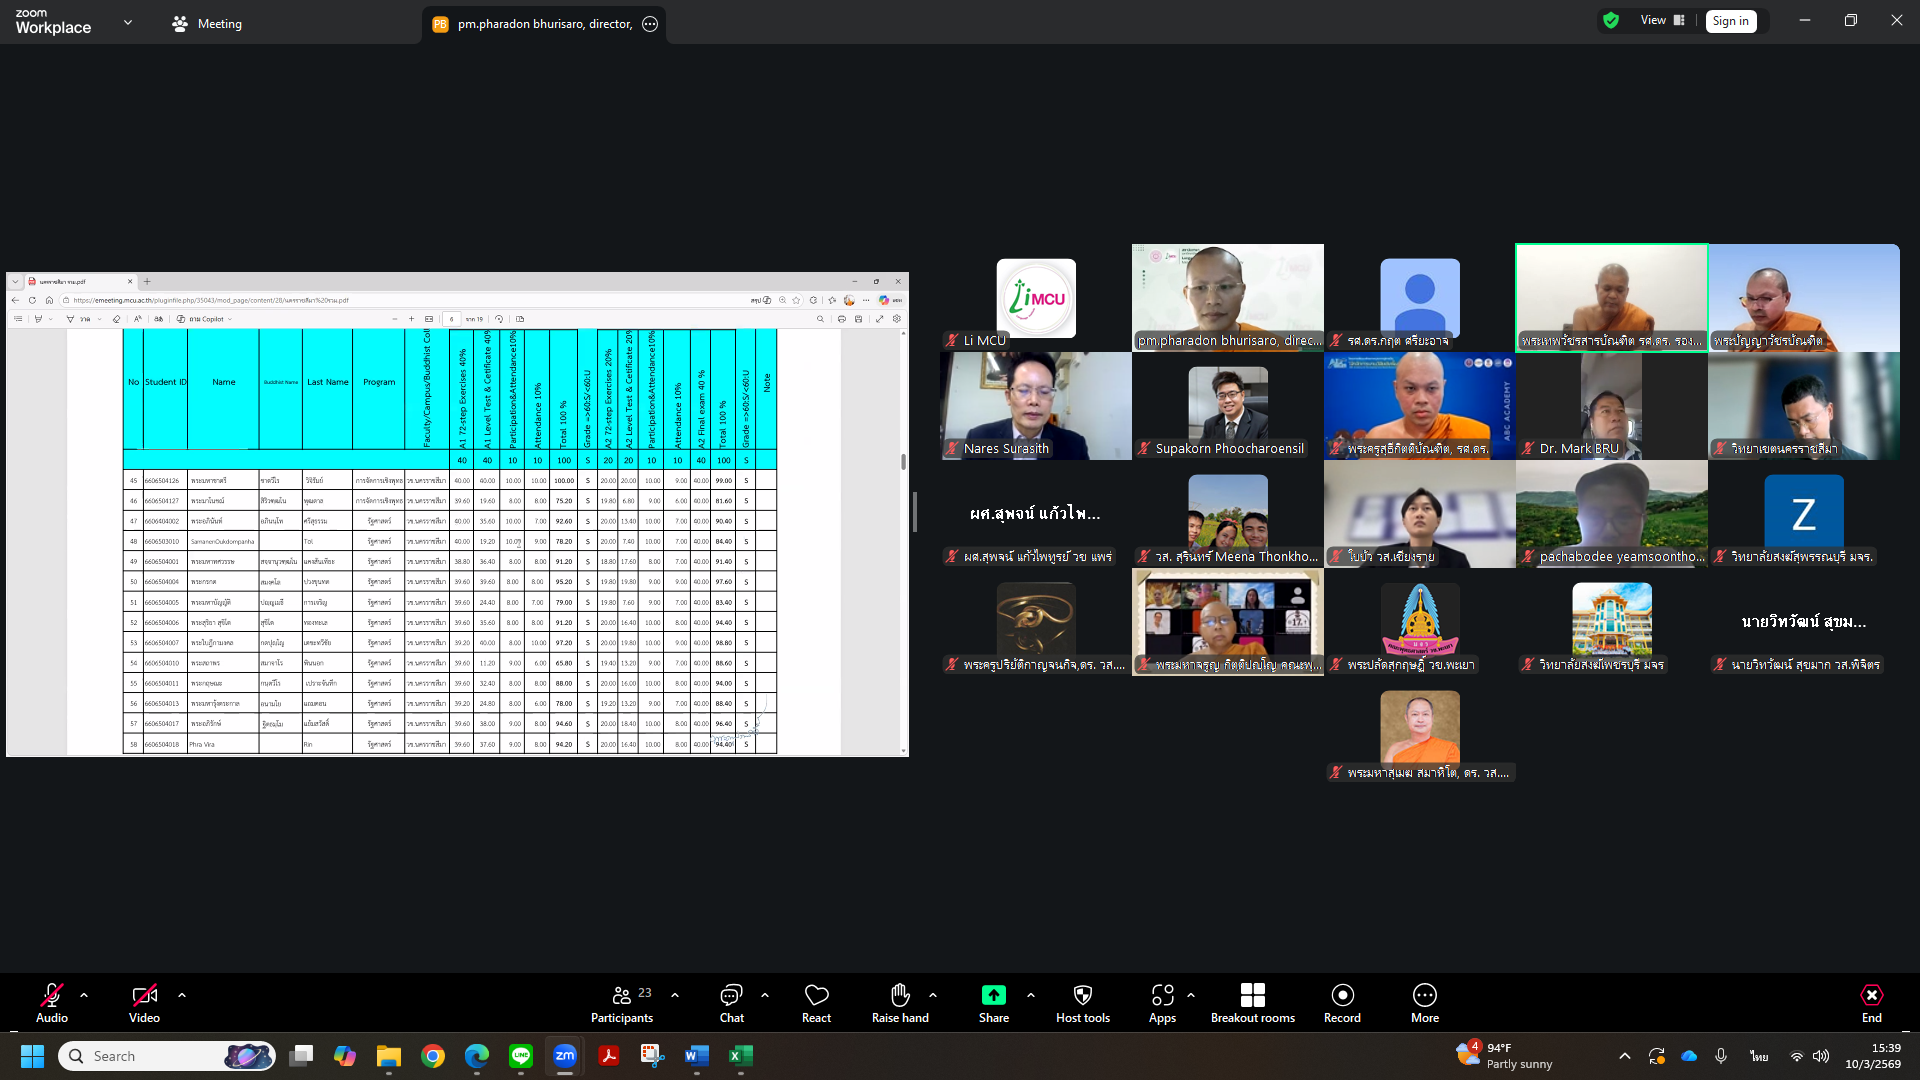The width and height of the screenshot is (1920, 1080).
Task: Unmute the microphone Audio button
Action: pos(52,1003)
